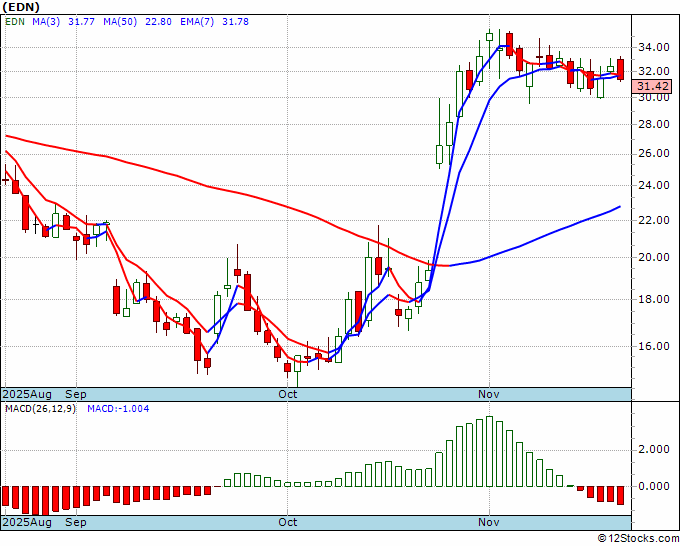The width and height of the screenshot is (680, 546).
Task: Select the MA(3) legend label
Action: tap(46, 22)
